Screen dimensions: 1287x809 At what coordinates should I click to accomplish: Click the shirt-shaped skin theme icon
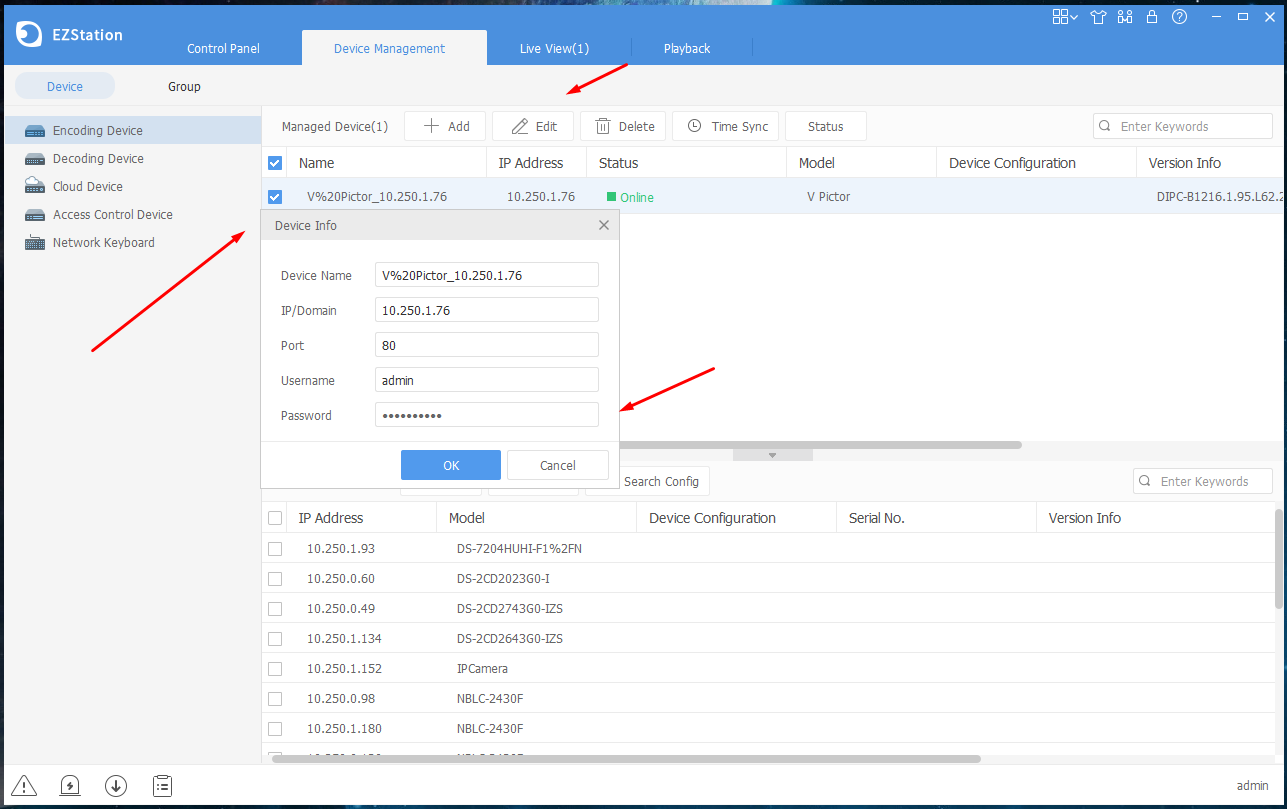coord(1099,17)
